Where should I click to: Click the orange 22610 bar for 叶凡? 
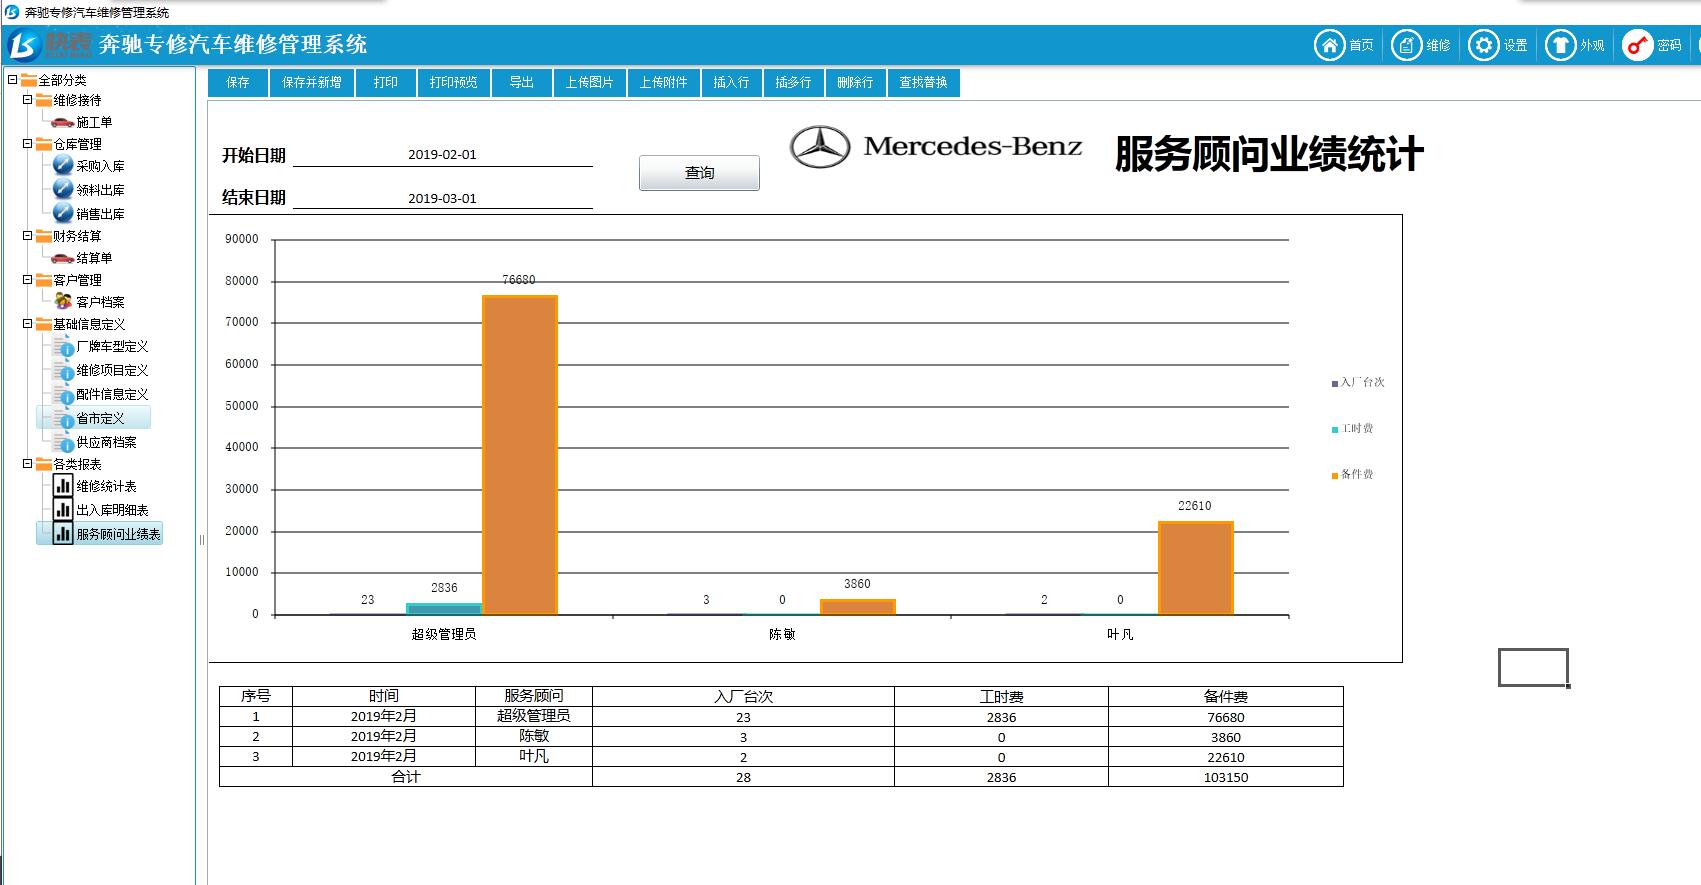(x=1196, y=568)
